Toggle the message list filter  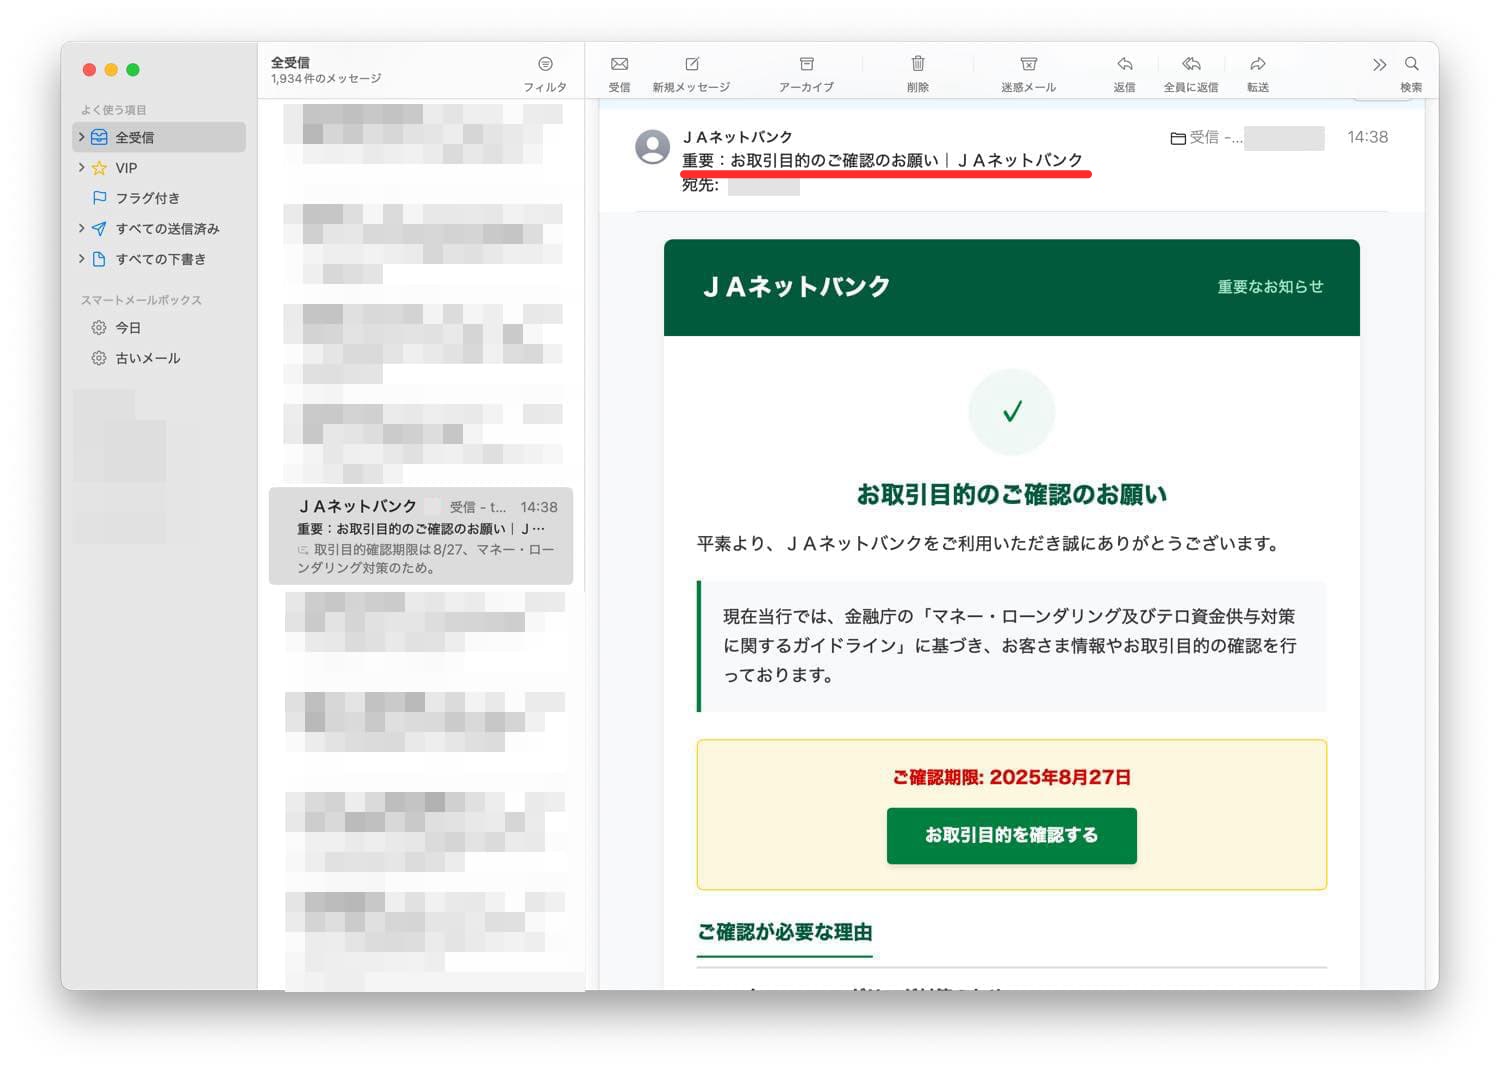(x=545, y=65)
